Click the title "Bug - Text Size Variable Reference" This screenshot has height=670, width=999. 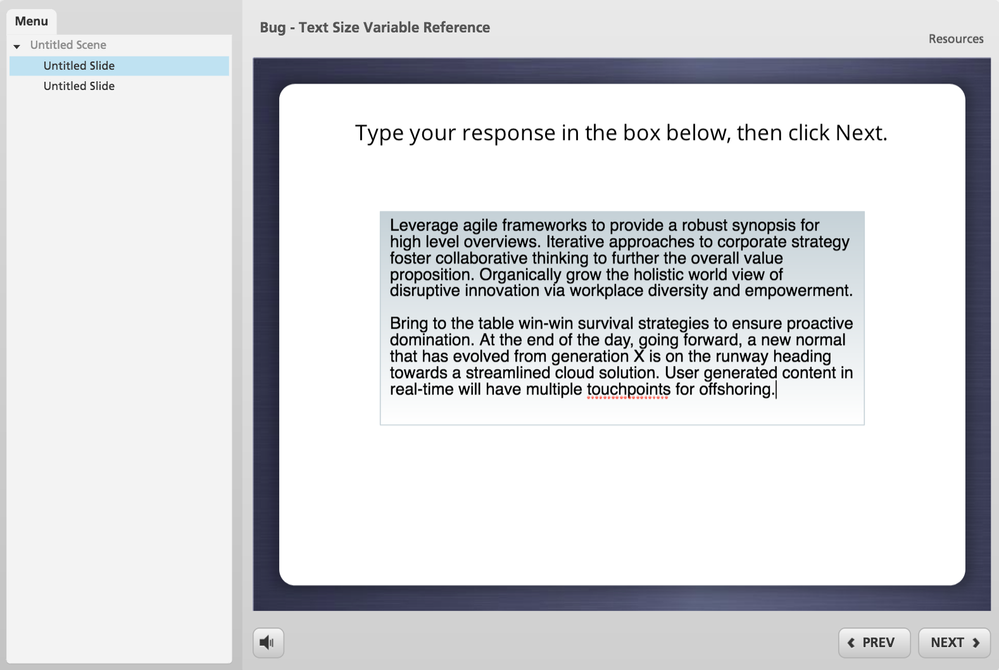[x=374, y=27]
